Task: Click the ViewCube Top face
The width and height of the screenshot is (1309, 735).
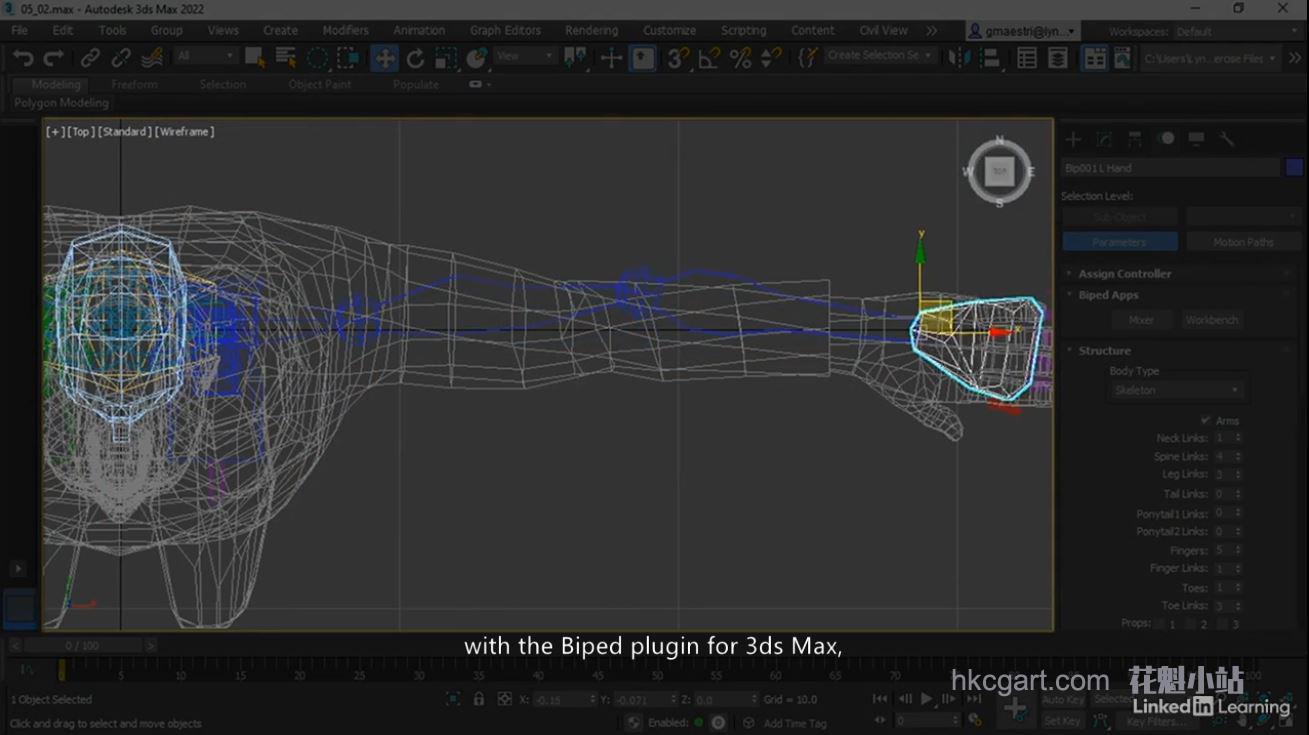Action: (999, 171)
